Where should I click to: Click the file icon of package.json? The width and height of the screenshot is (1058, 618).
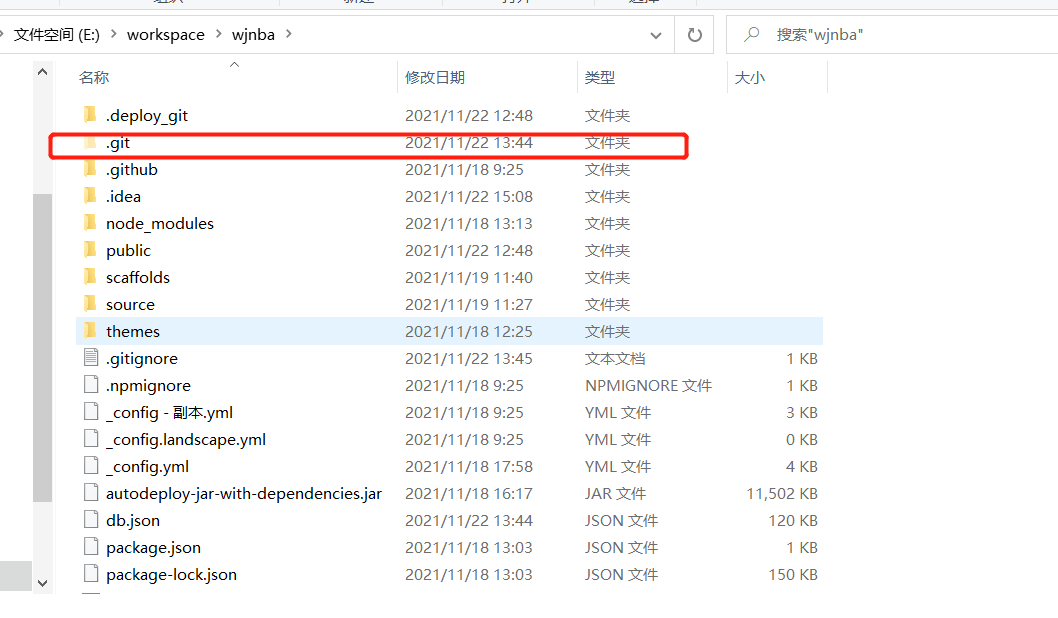90,547
